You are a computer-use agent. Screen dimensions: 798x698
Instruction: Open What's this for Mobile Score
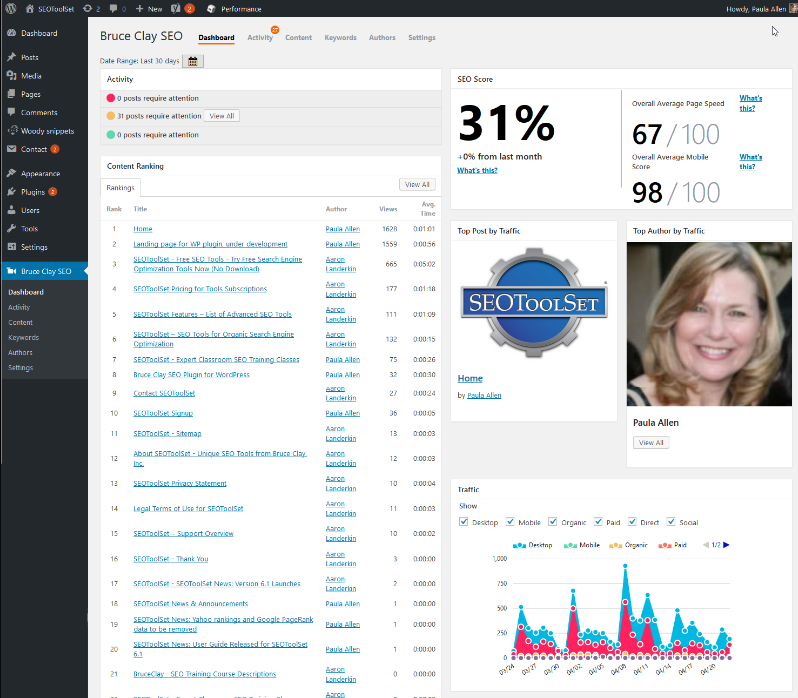click(750, 162)
